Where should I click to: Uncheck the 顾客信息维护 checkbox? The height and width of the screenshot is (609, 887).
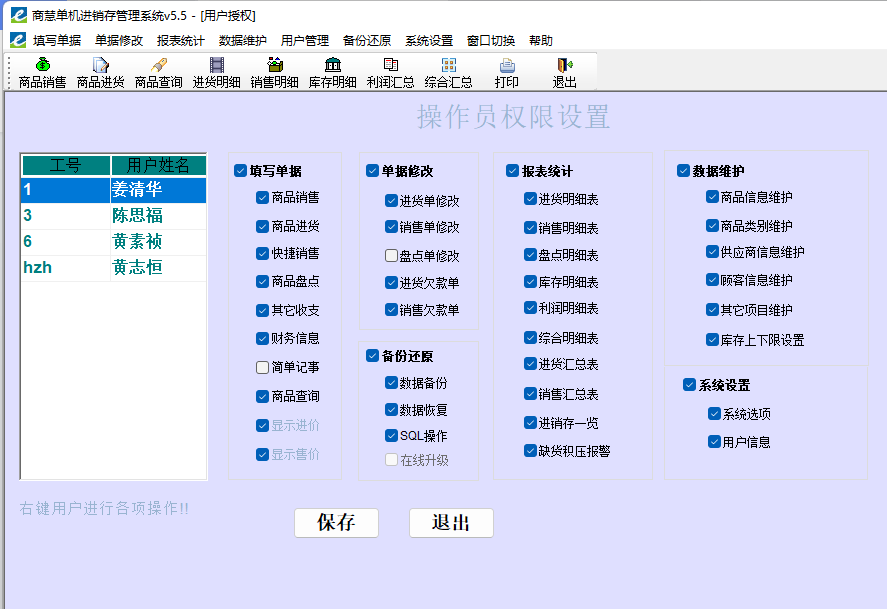[712, 280]
